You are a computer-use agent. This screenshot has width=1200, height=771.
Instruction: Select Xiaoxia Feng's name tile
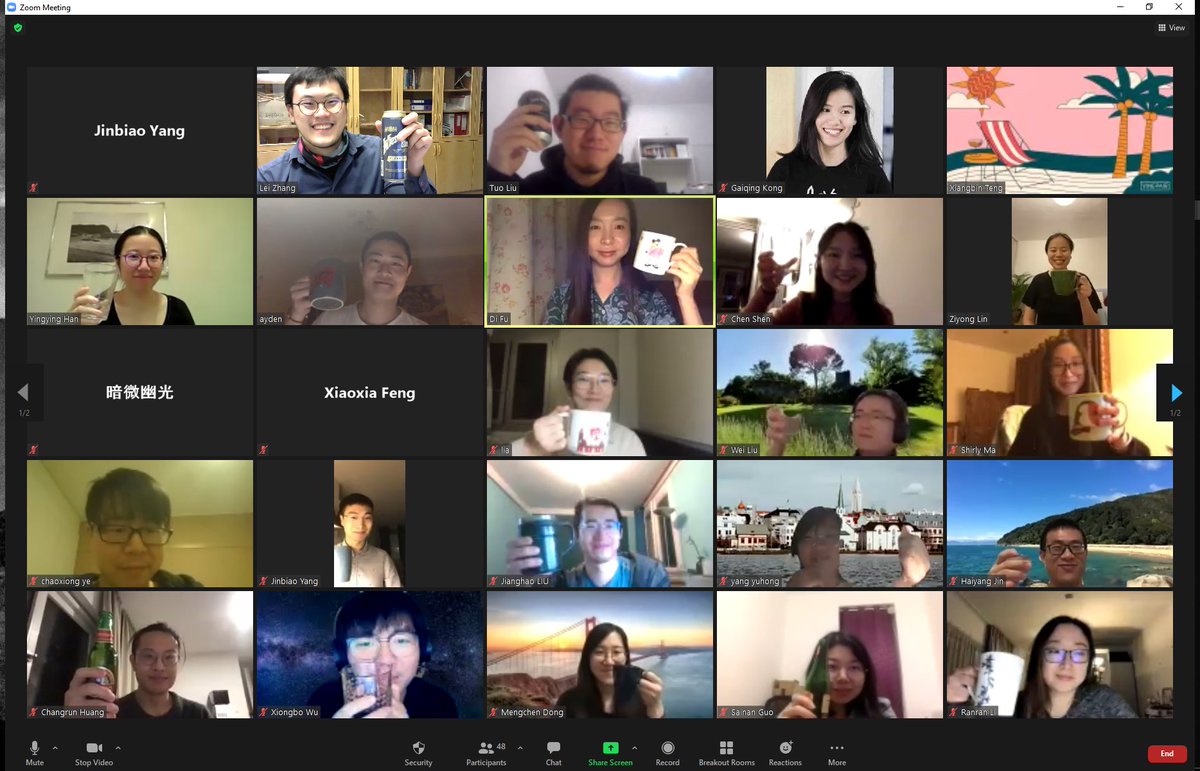pyautogui.click(x=370, y=392)
